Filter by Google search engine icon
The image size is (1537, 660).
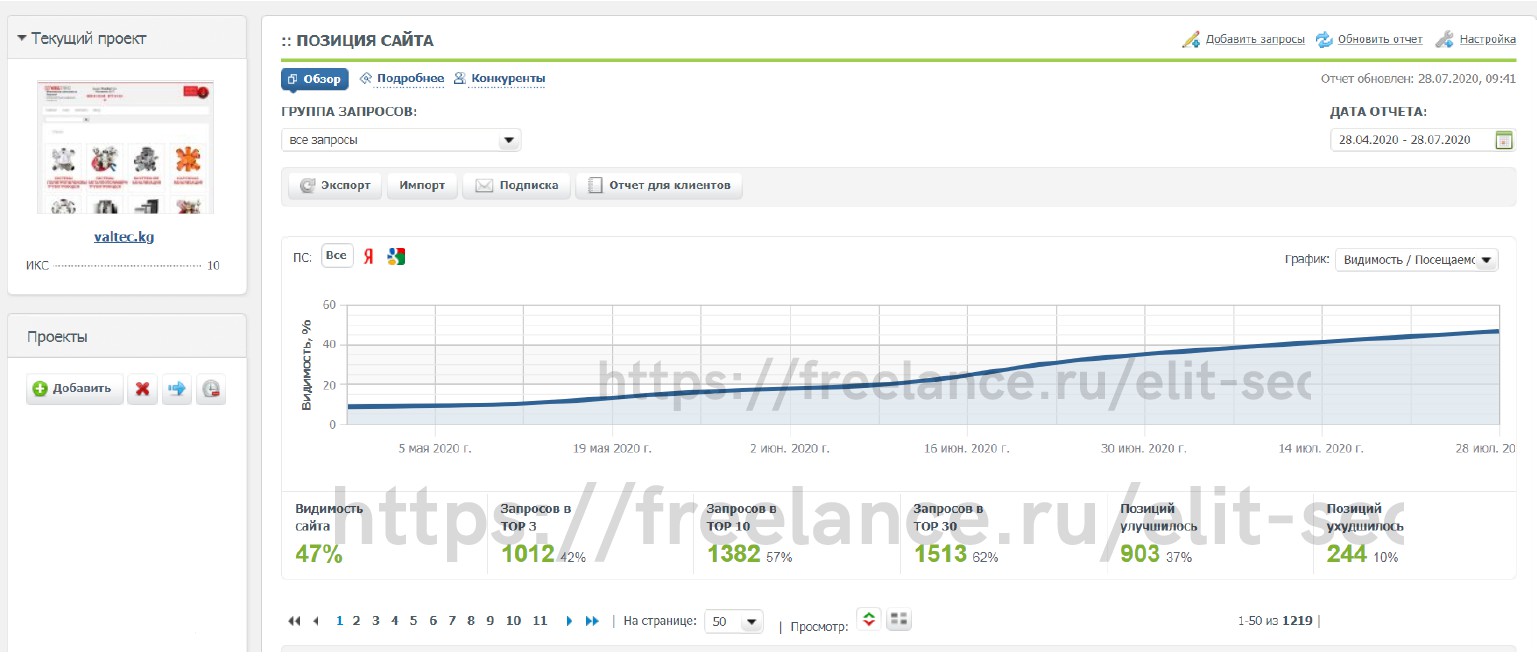tap(396, 256)
